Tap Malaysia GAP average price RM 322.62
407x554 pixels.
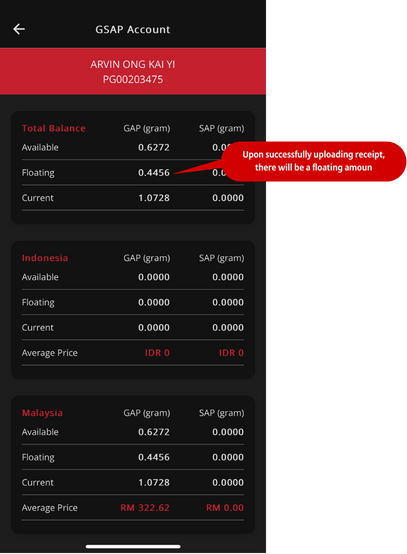click(x=145, y=508)
